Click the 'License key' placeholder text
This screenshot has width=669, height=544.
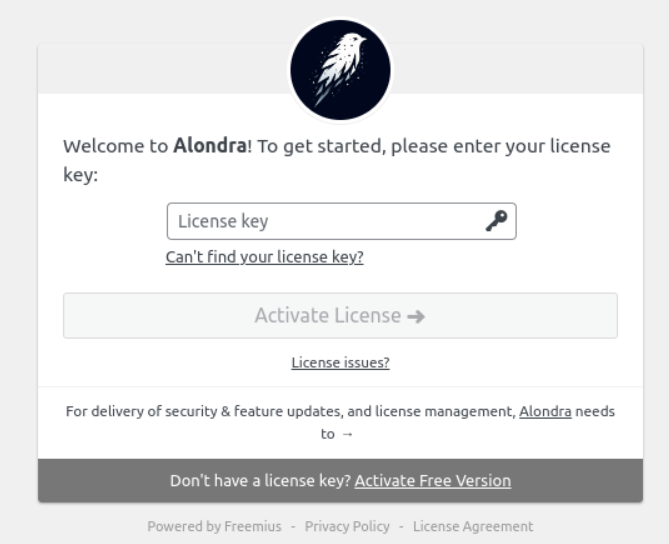[223, 221]
